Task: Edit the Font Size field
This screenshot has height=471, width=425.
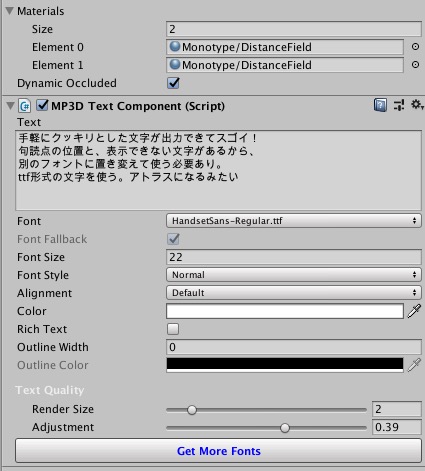Action: 294,257
